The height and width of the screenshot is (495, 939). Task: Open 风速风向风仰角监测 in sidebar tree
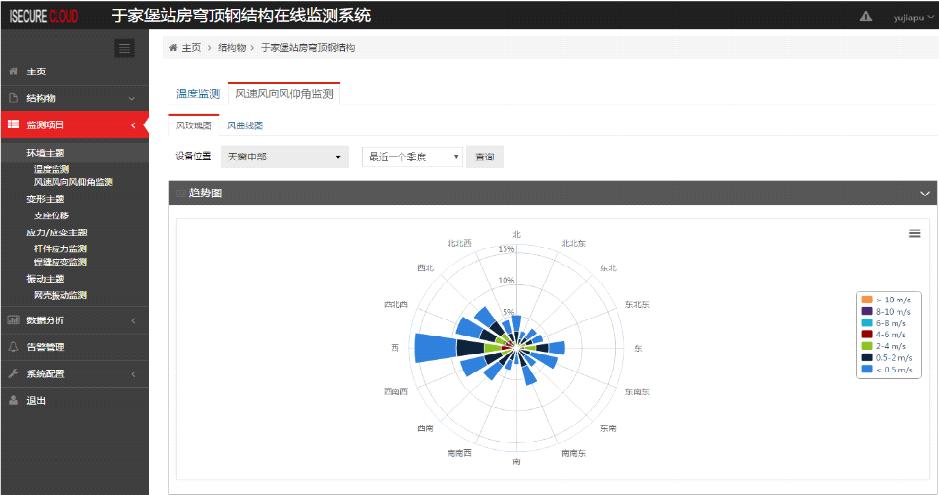[73, 182]
